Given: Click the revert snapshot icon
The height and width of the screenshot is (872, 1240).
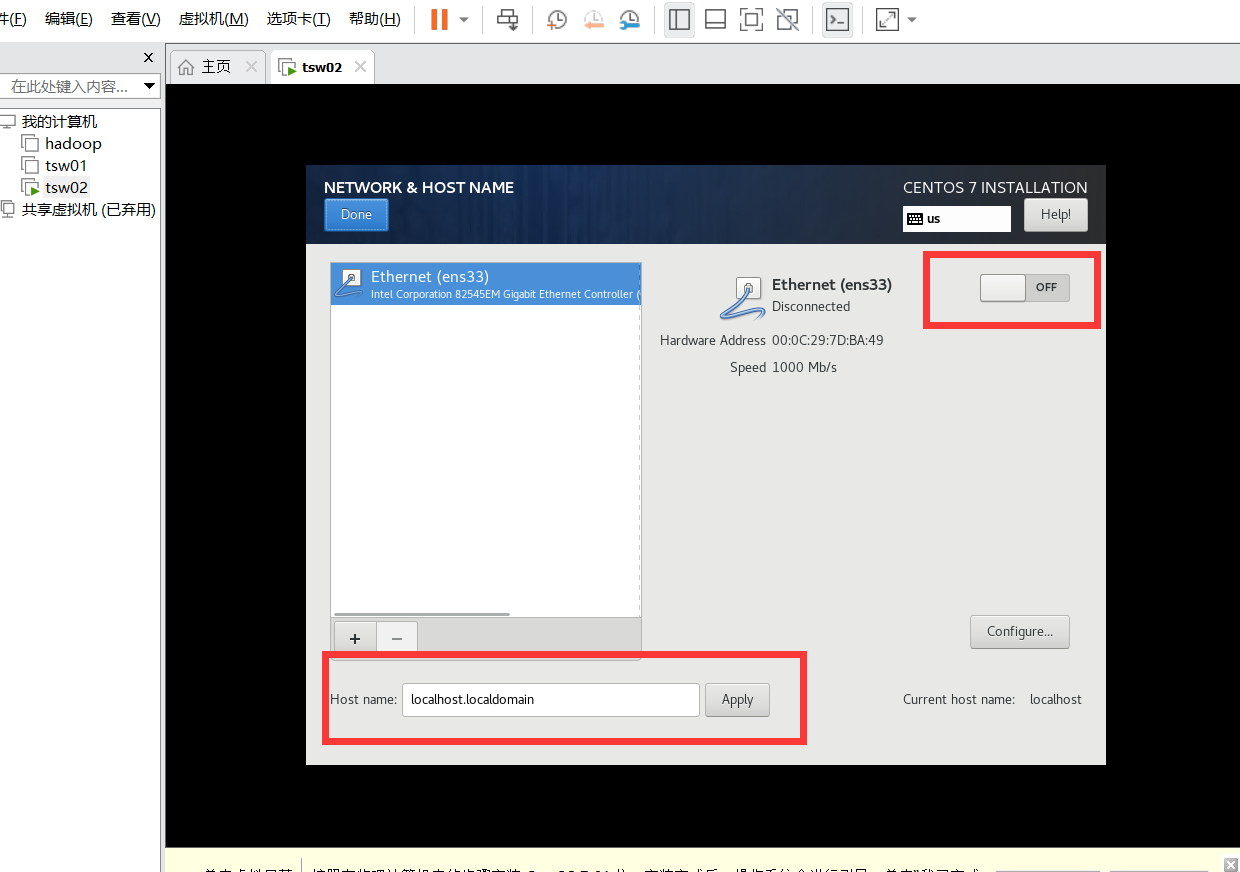Looking at the screenshot, I should 593,20.
